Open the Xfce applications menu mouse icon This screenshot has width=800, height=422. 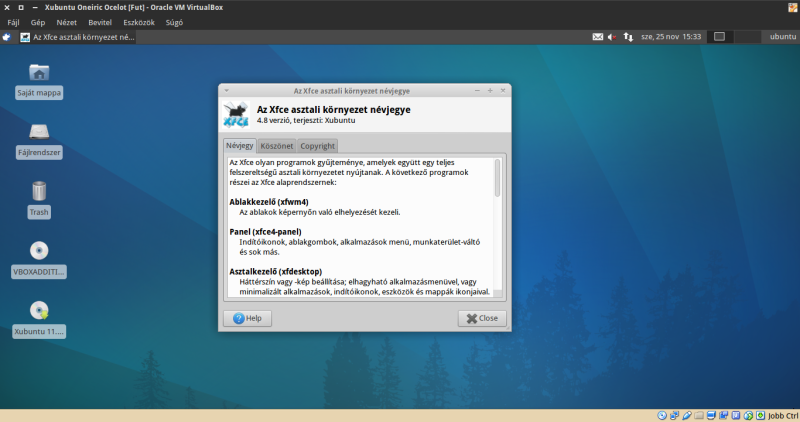6,37
